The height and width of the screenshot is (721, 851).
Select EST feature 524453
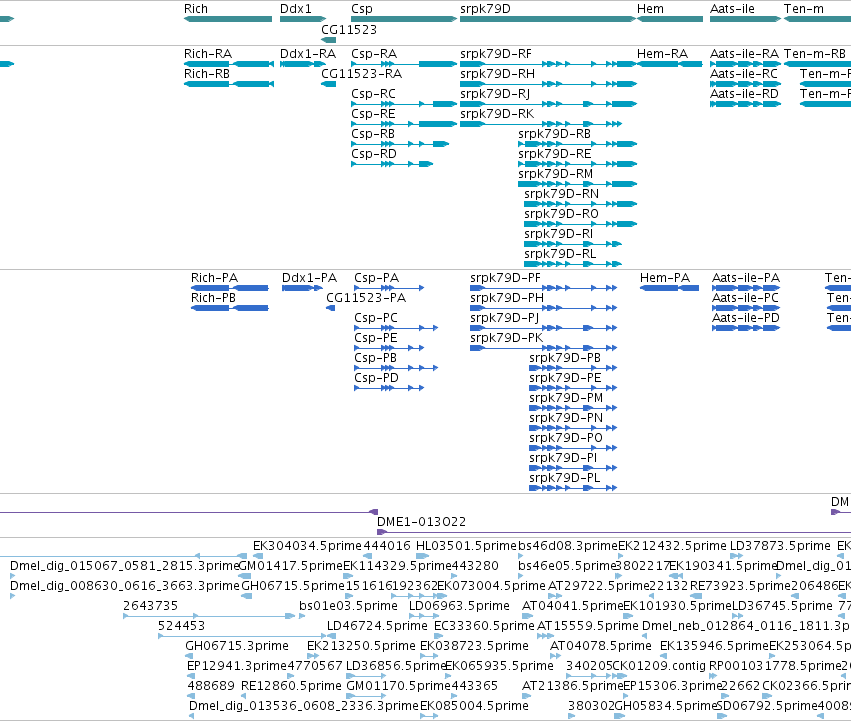point(242,636)
